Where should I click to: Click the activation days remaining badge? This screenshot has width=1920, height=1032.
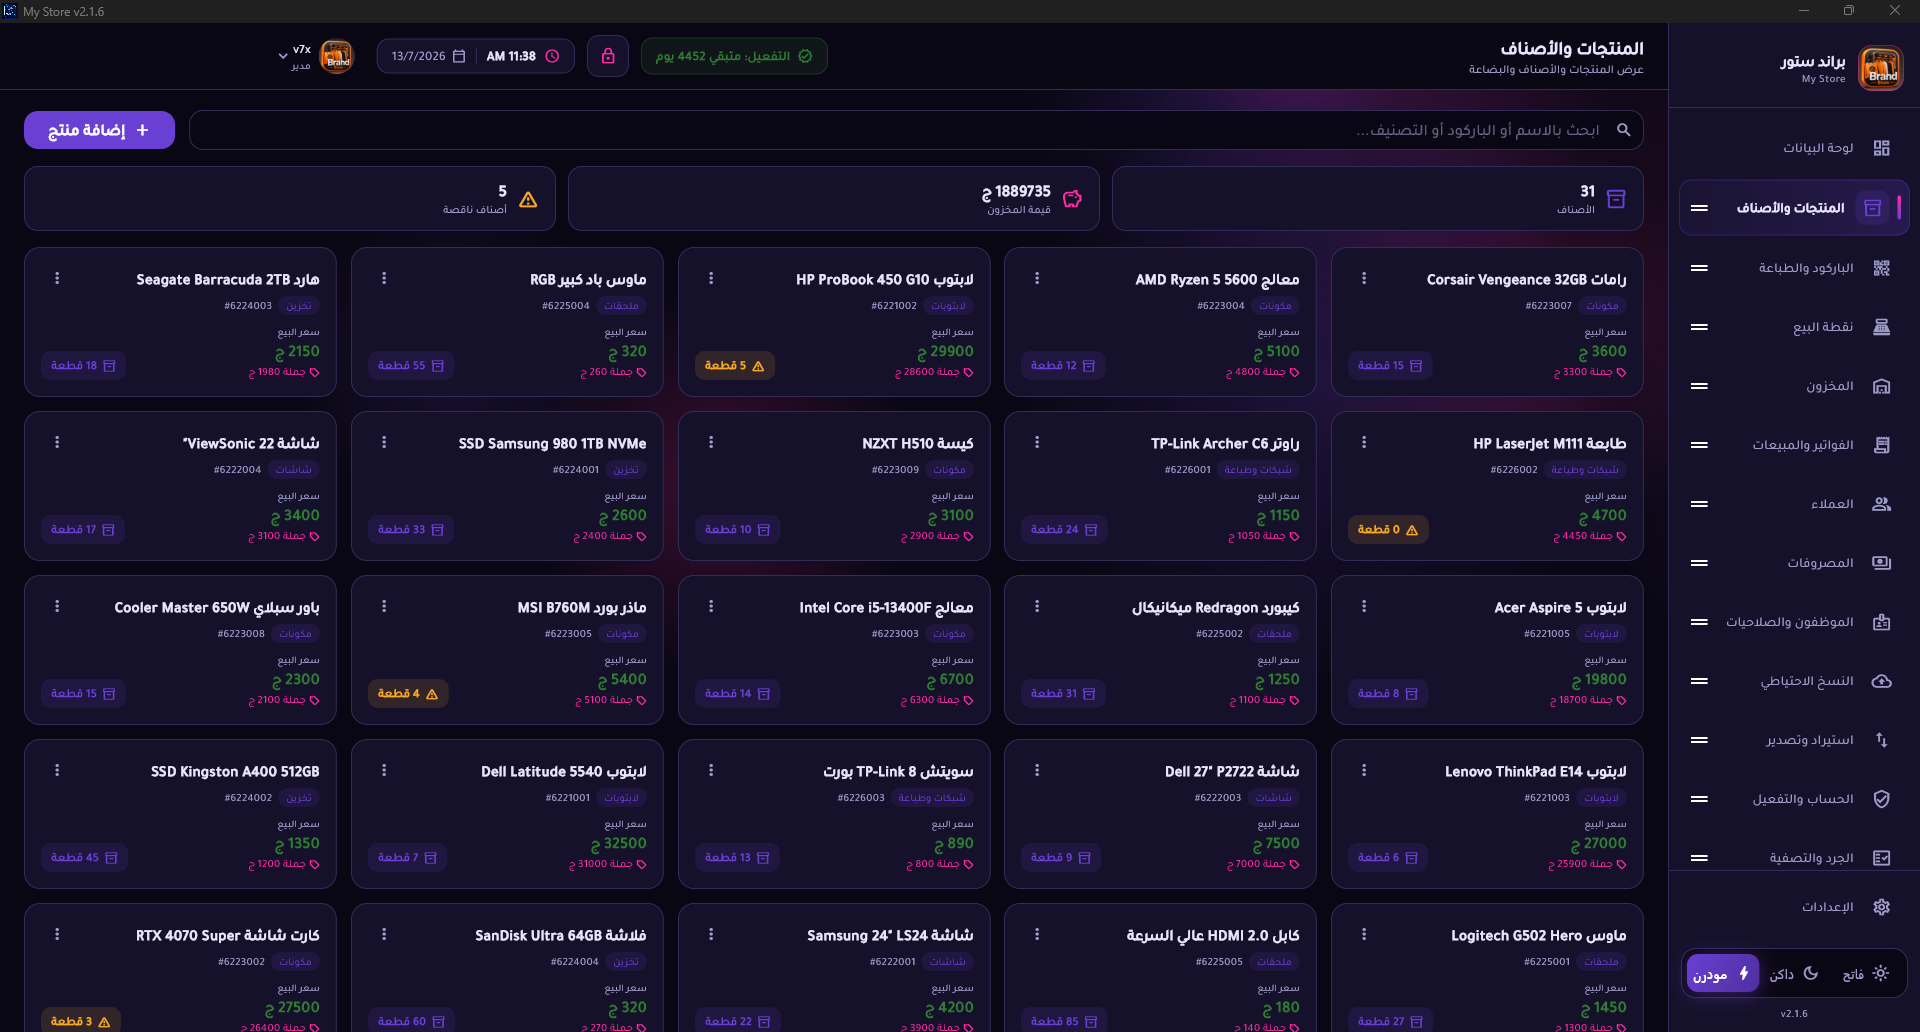[734, 56]
